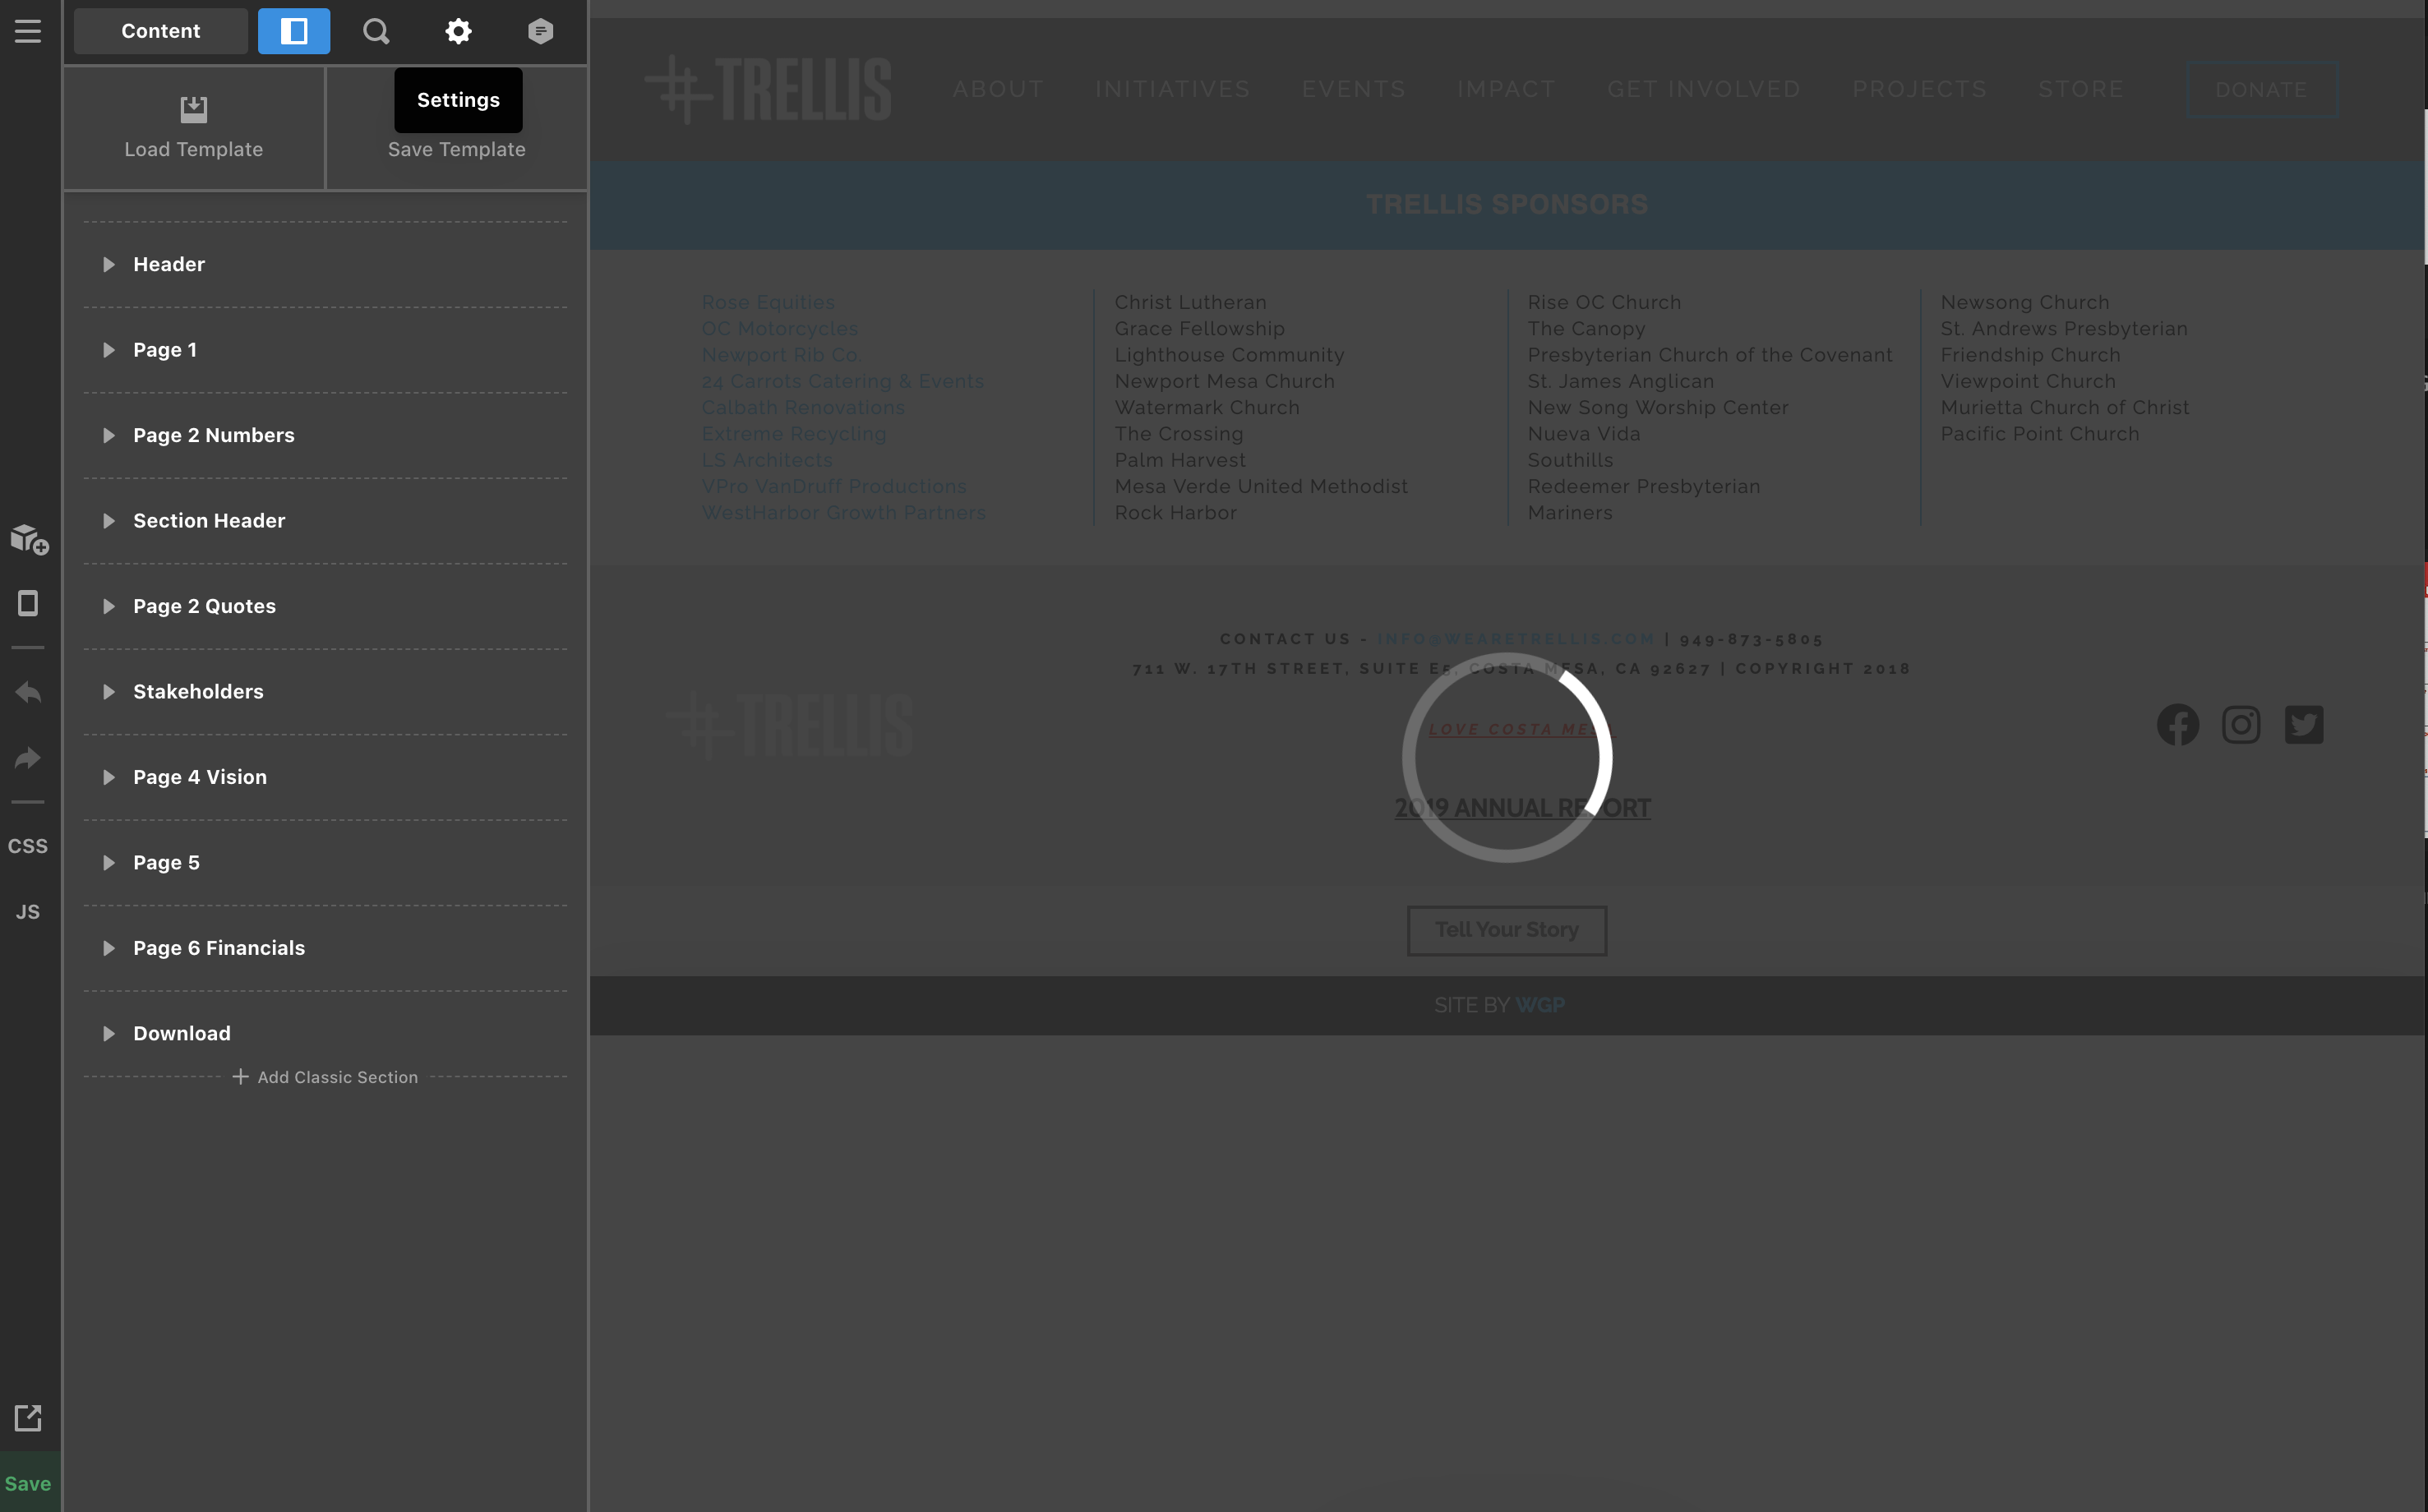2428x1512 pixels.
Task: Click the Tell Your Story button
Action: click(x=1507, y=930)
